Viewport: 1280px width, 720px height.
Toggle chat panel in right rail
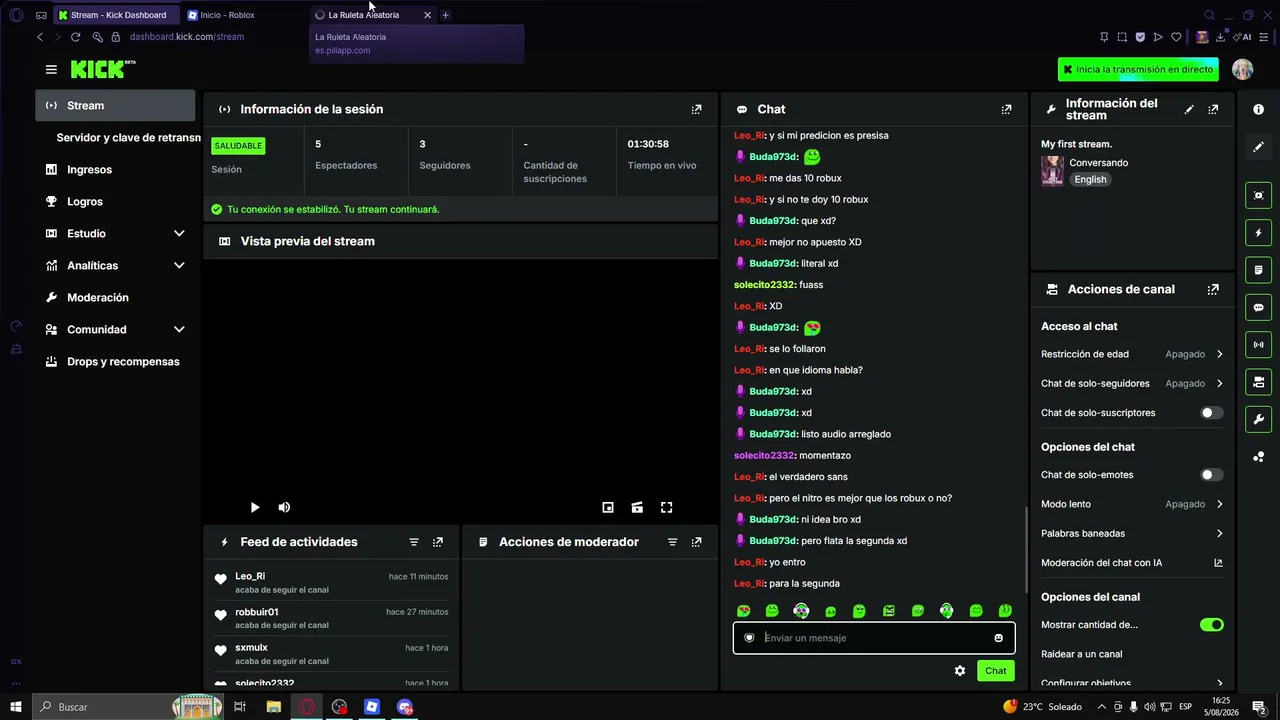[1258, 307]
